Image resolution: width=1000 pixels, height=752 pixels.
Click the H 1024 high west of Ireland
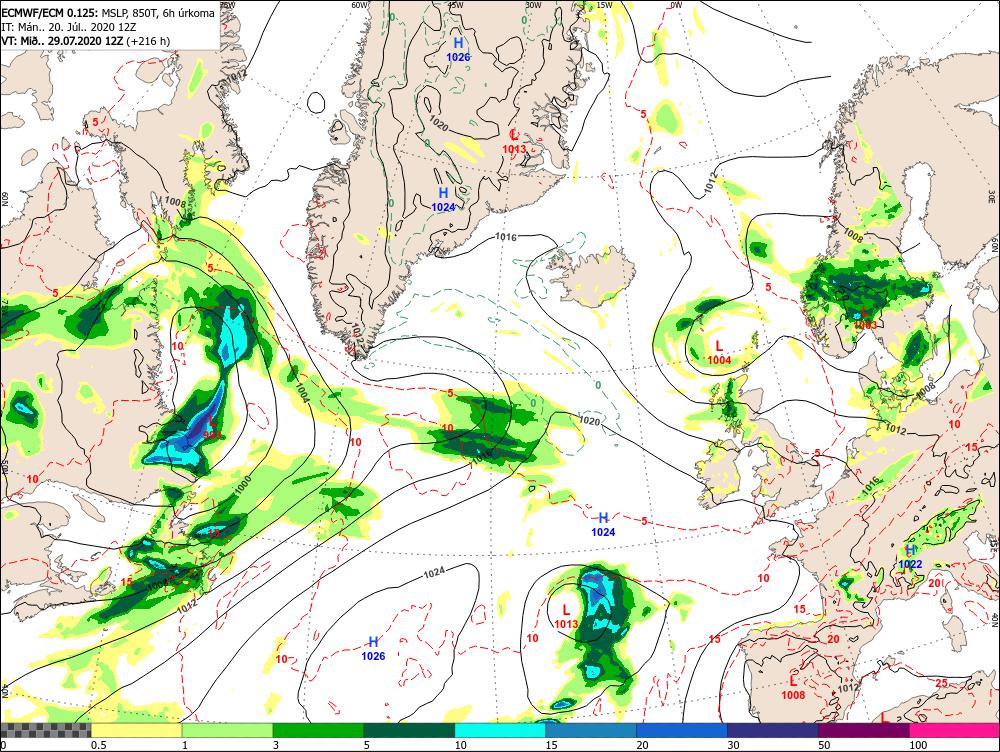tap(603, 524)
